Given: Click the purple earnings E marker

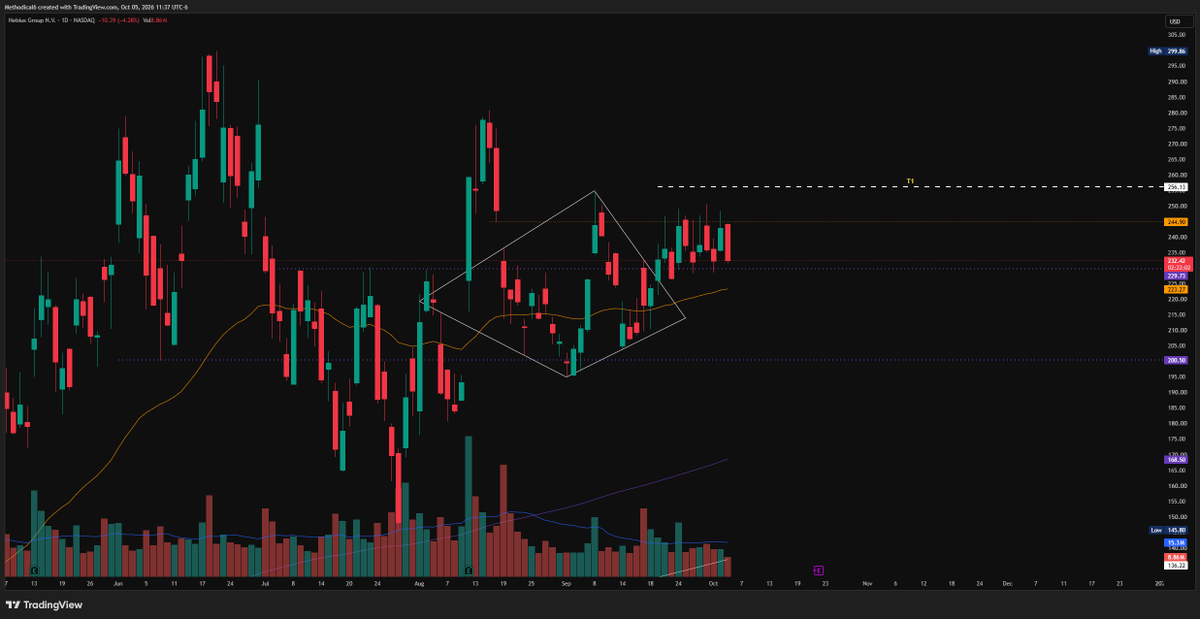Looking at the screenshot, I should pyautogui.click(x=818, y=569).
